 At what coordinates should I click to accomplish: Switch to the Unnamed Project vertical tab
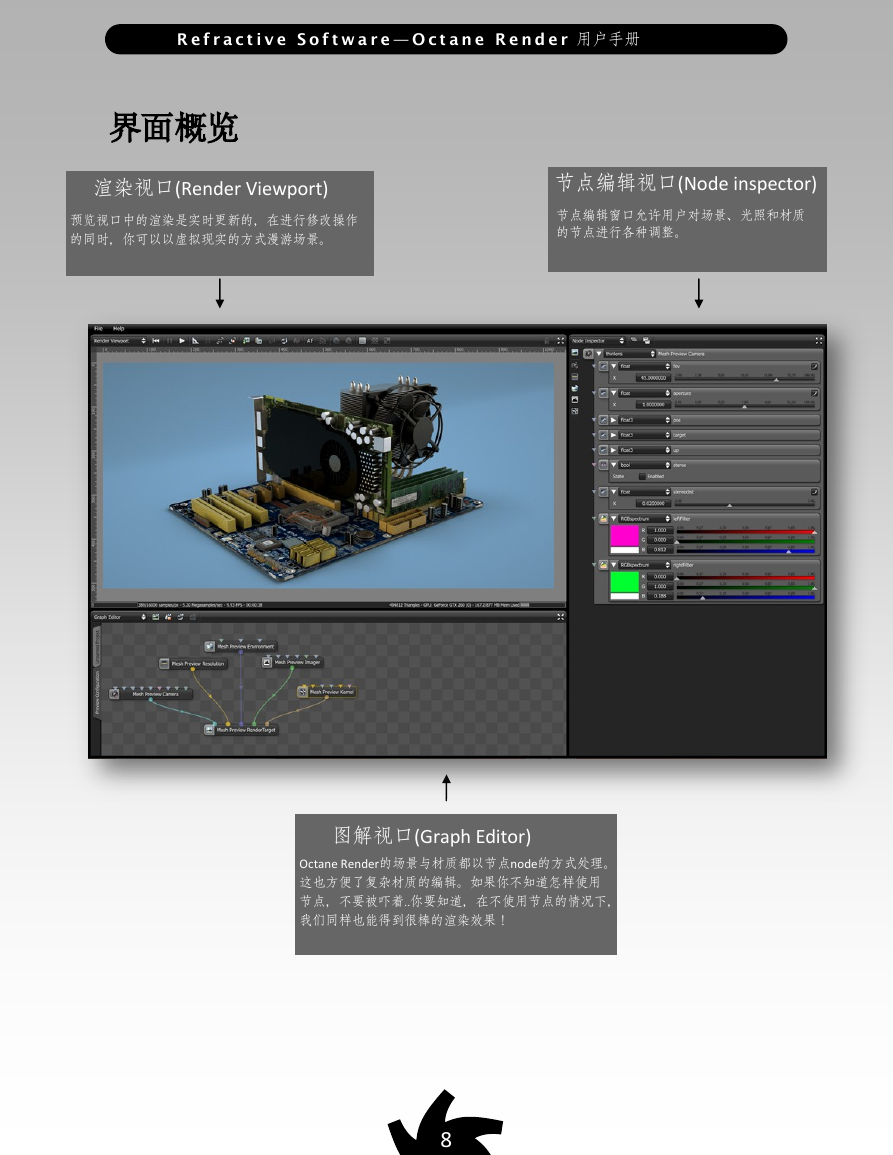(97, 646)
